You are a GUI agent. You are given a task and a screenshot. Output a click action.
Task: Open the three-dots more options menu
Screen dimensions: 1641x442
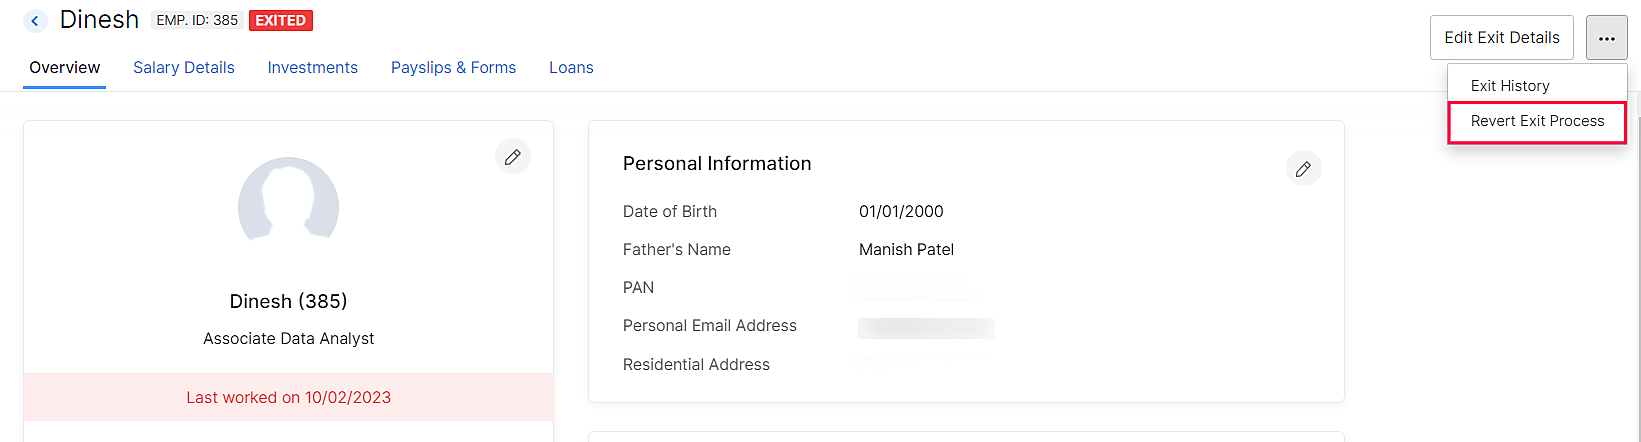tap(1606, 38)
